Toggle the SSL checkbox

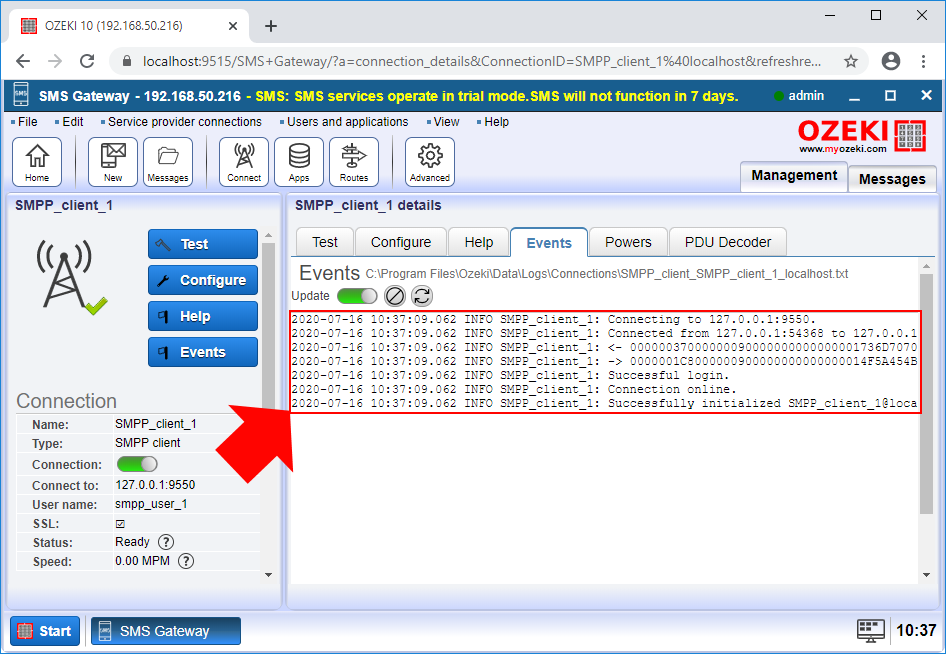click(x=120, y=524)
